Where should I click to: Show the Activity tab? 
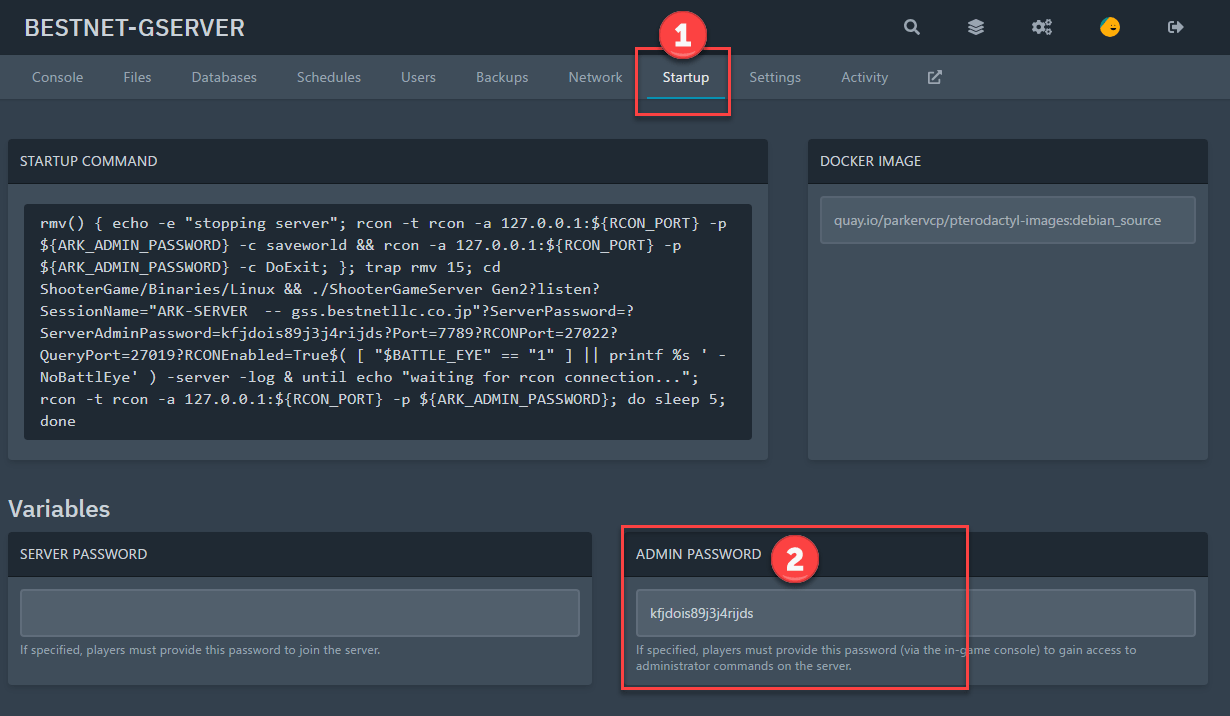click(864, 77)
